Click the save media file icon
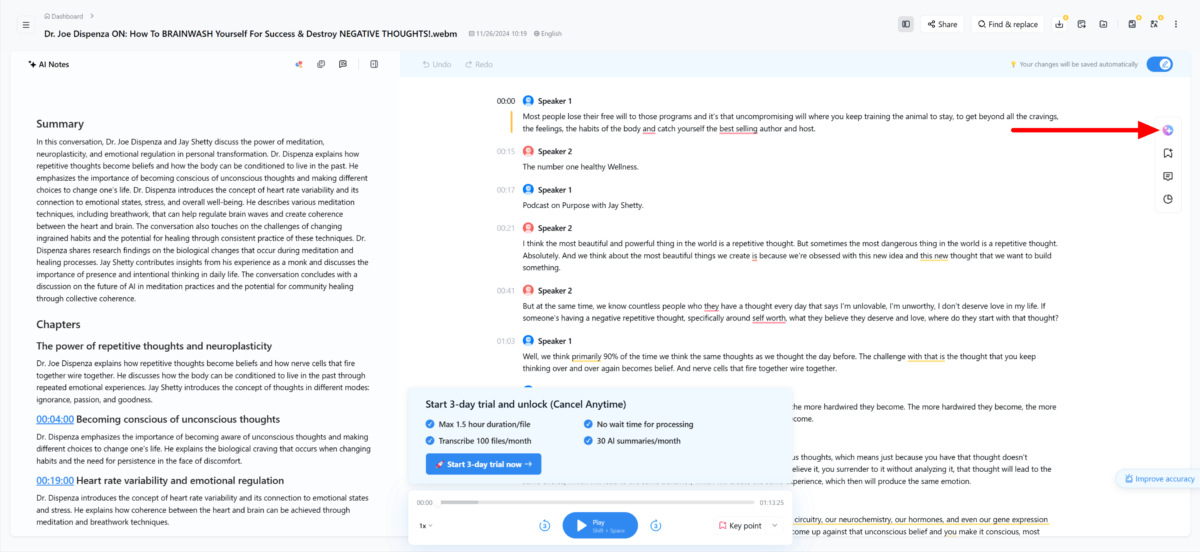This screenshot has height=552, width=1200. click(1132, 24)
